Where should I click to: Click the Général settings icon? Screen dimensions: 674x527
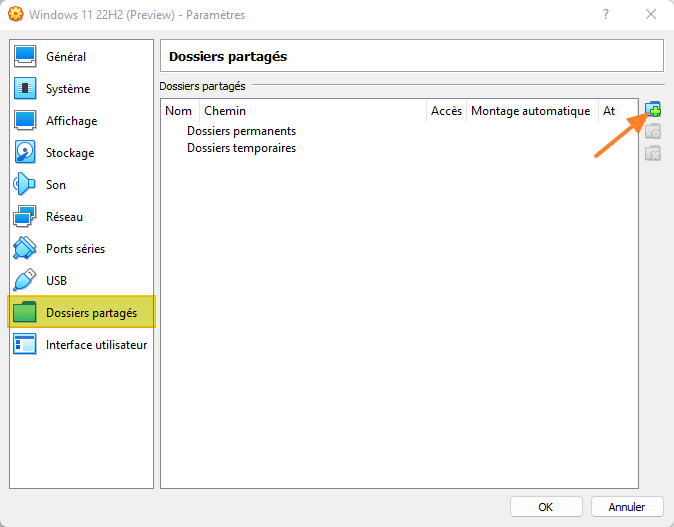pos(26,57)
